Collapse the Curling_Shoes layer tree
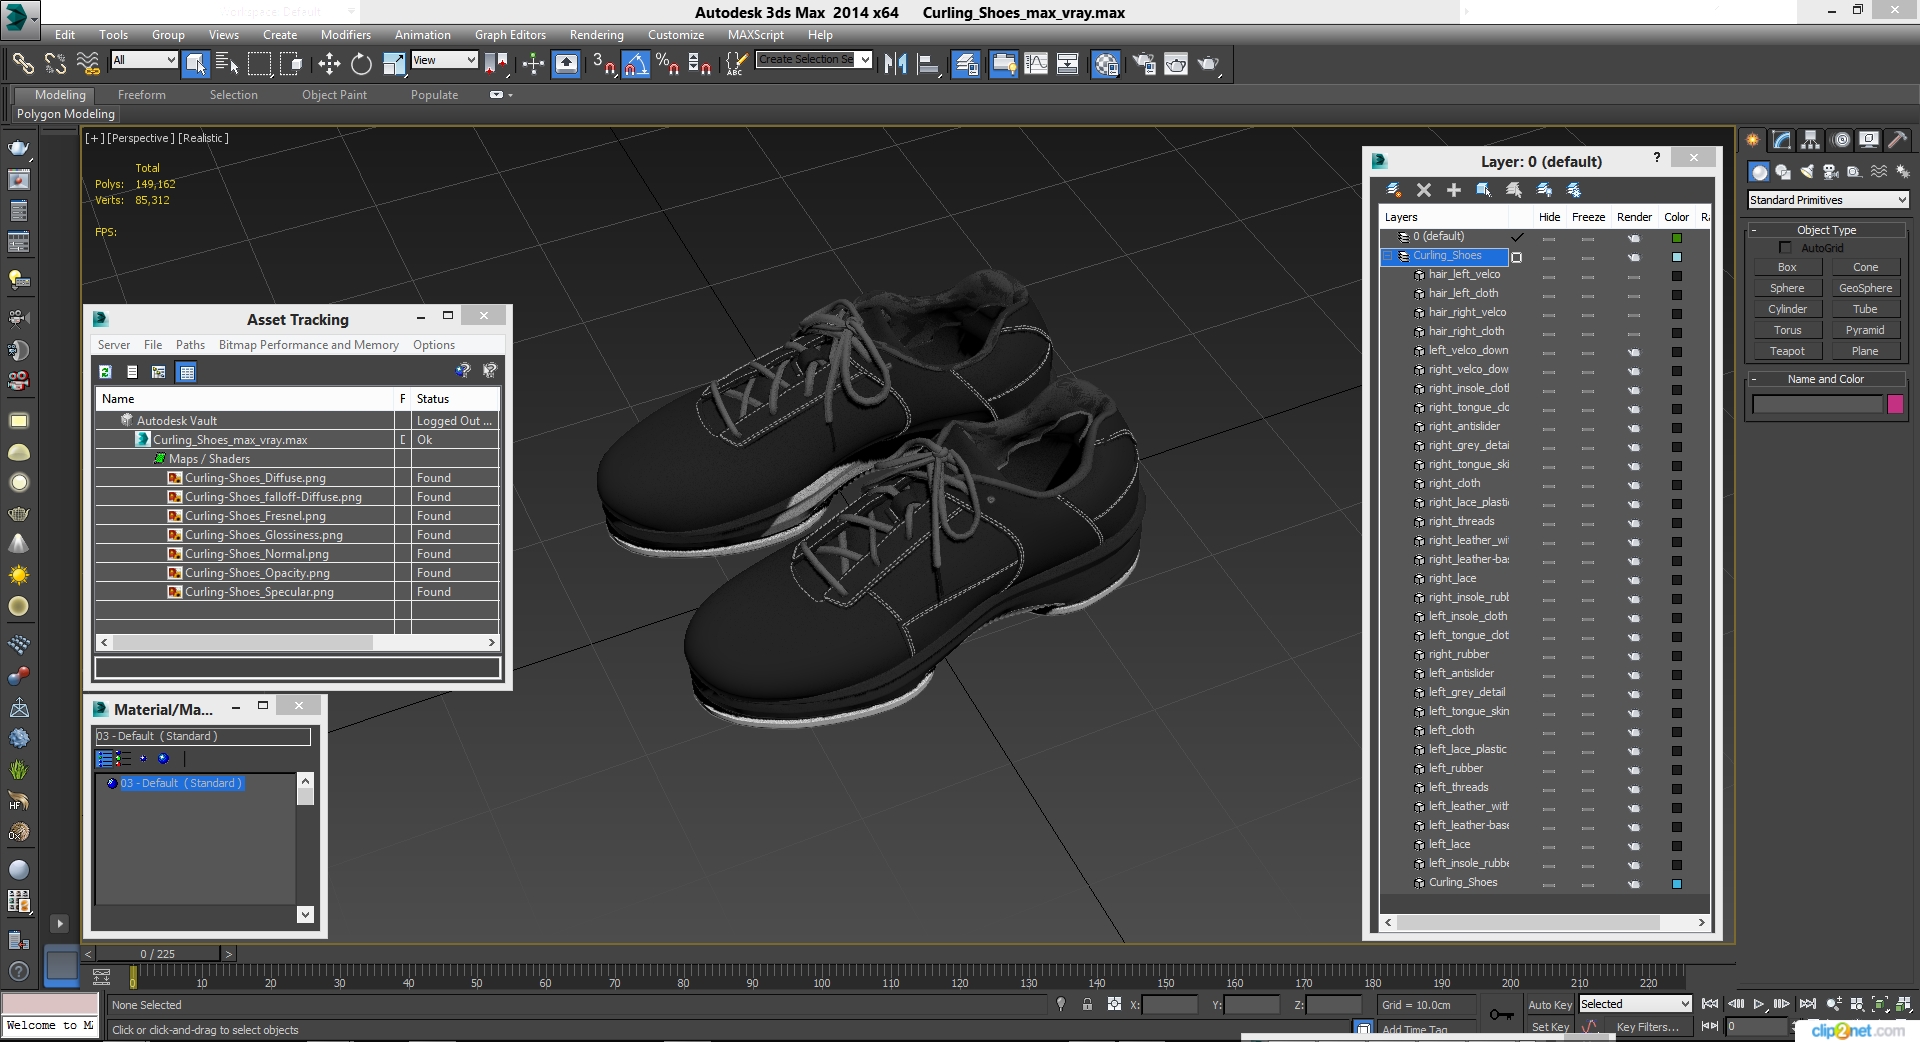The width and height of the screenshot is (1920, 1042). [1388, 256]
